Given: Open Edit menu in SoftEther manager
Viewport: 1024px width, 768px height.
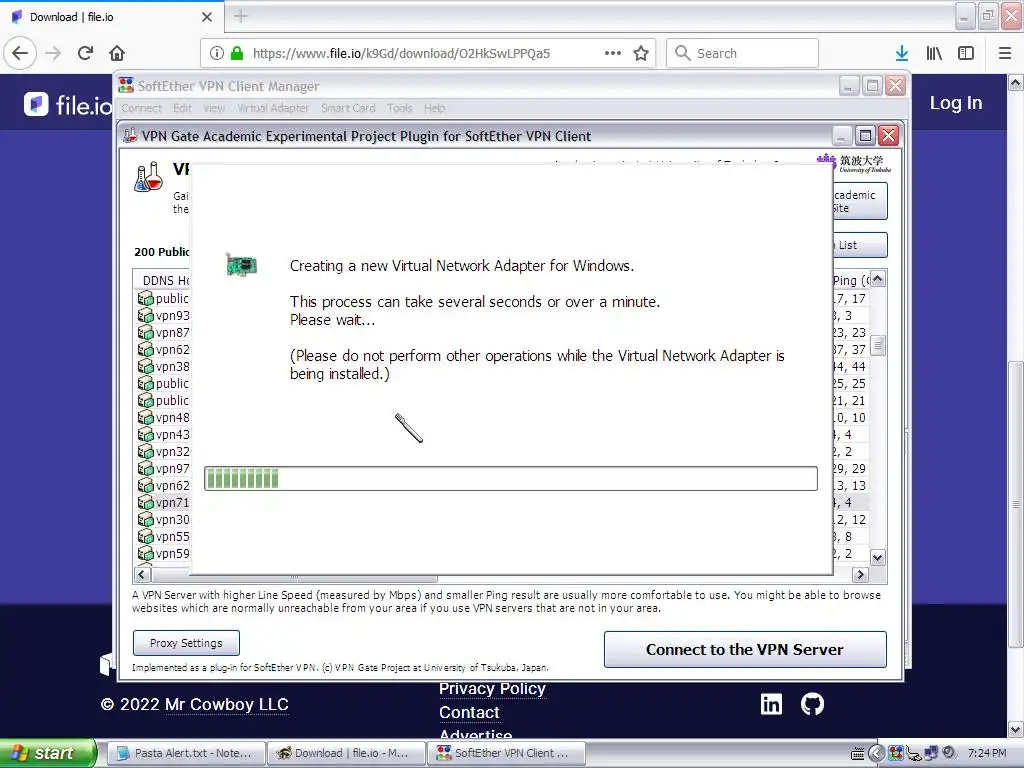Looking at the screenshot, I should (182, 108).
